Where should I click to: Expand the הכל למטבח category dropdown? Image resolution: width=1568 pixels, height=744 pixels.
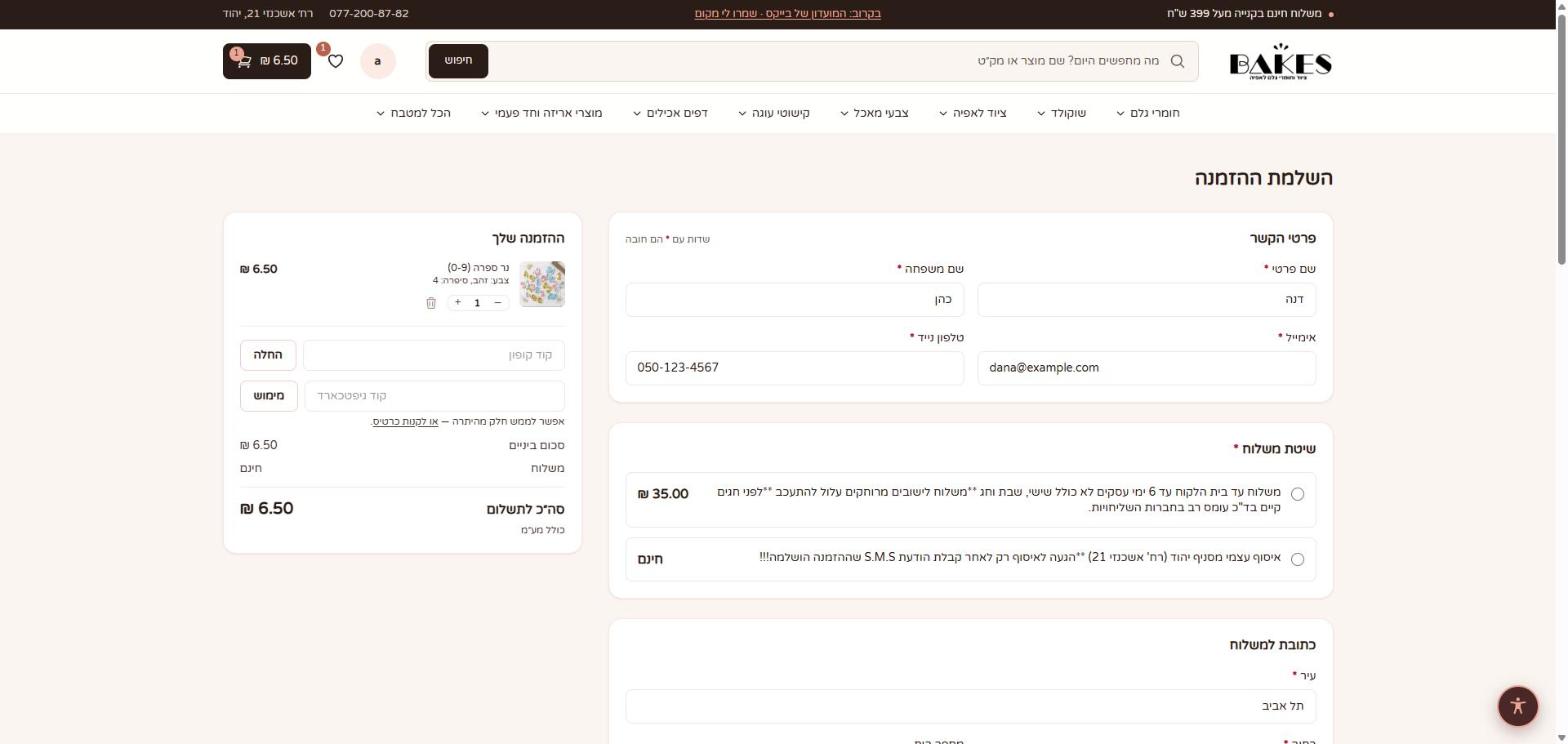point(413,113)
